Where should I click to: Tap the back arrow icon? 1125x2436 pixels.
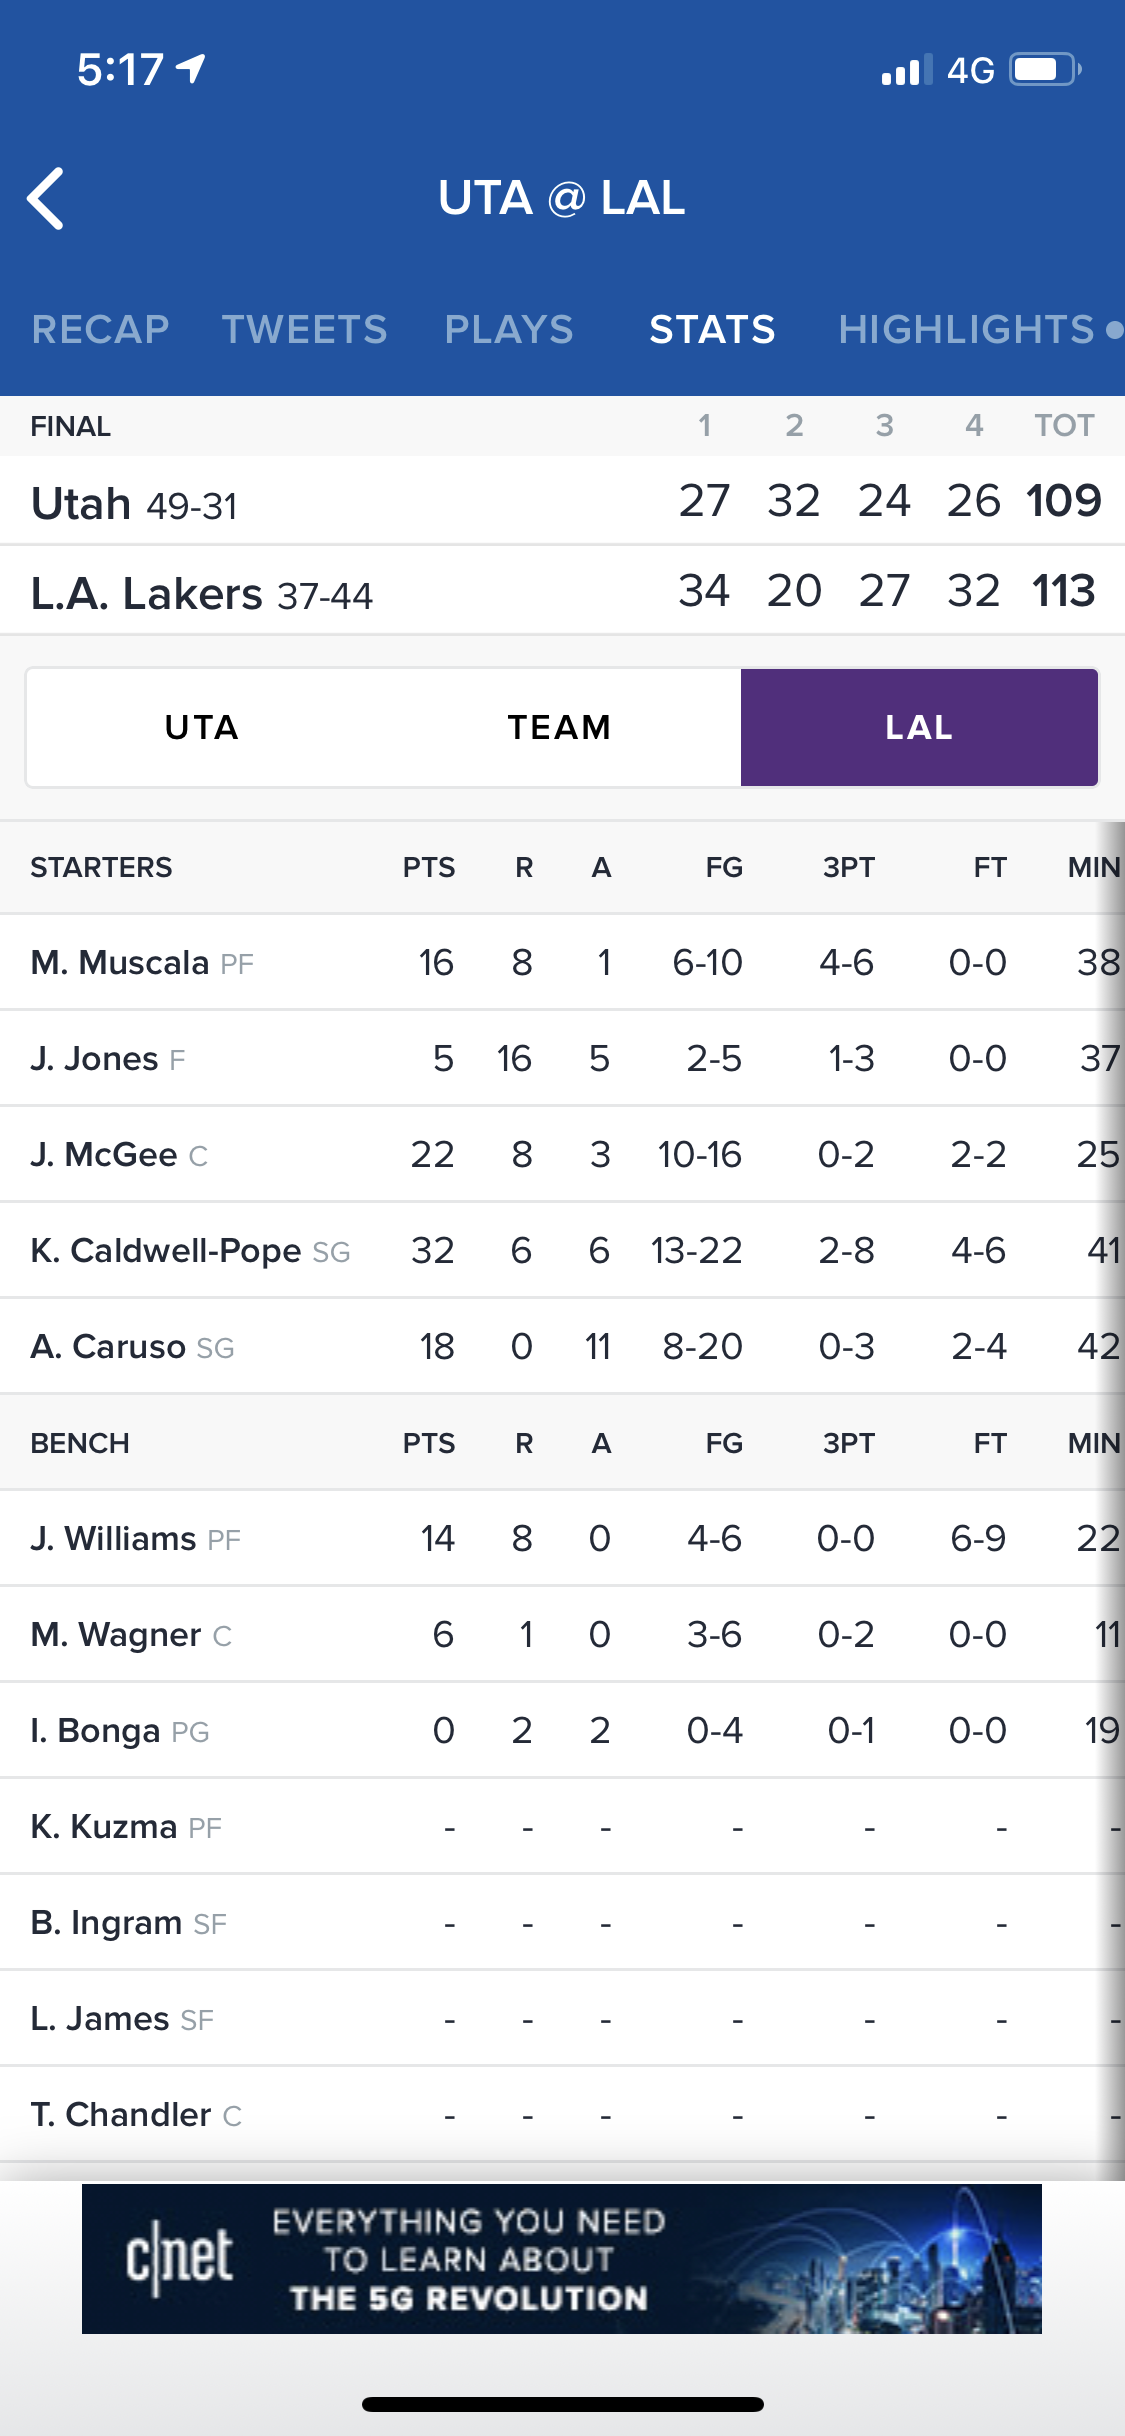[x=46, y=198]
